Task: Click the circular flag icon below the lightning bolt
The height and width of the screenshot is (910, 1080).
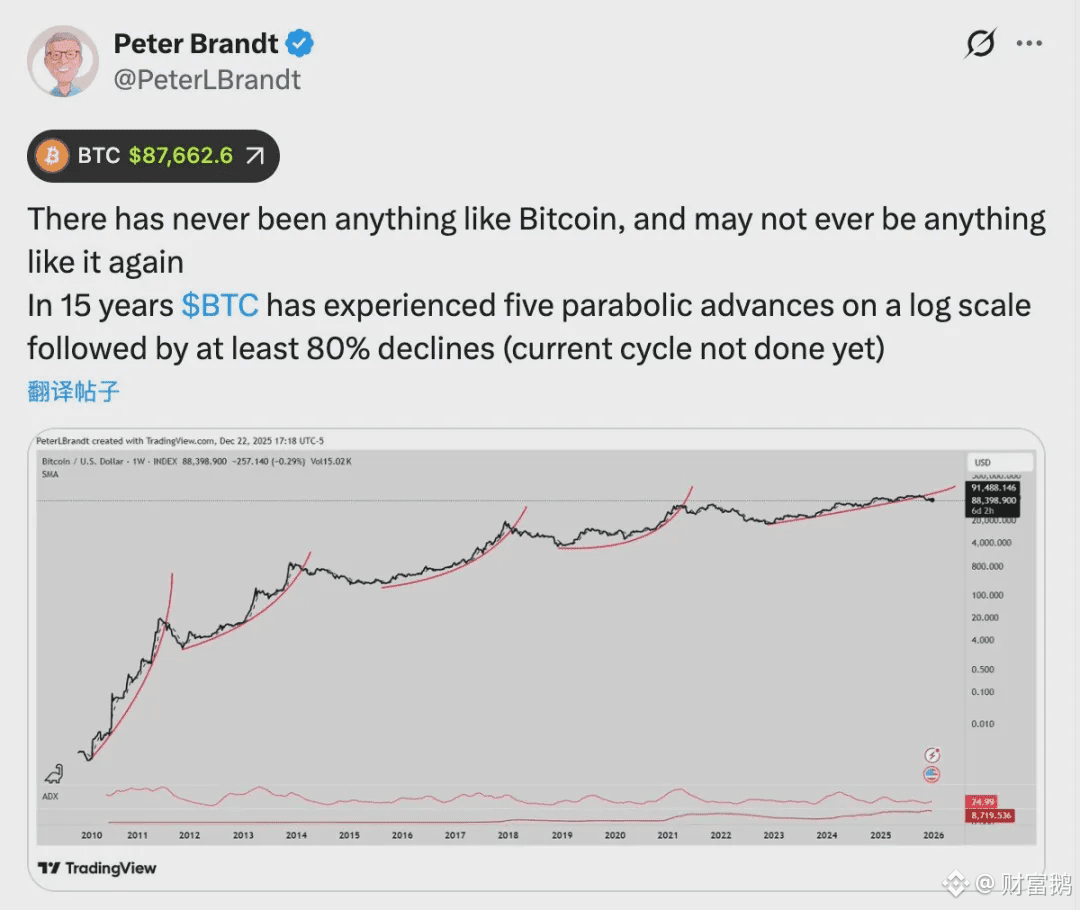Action: [x=932, y=774]
